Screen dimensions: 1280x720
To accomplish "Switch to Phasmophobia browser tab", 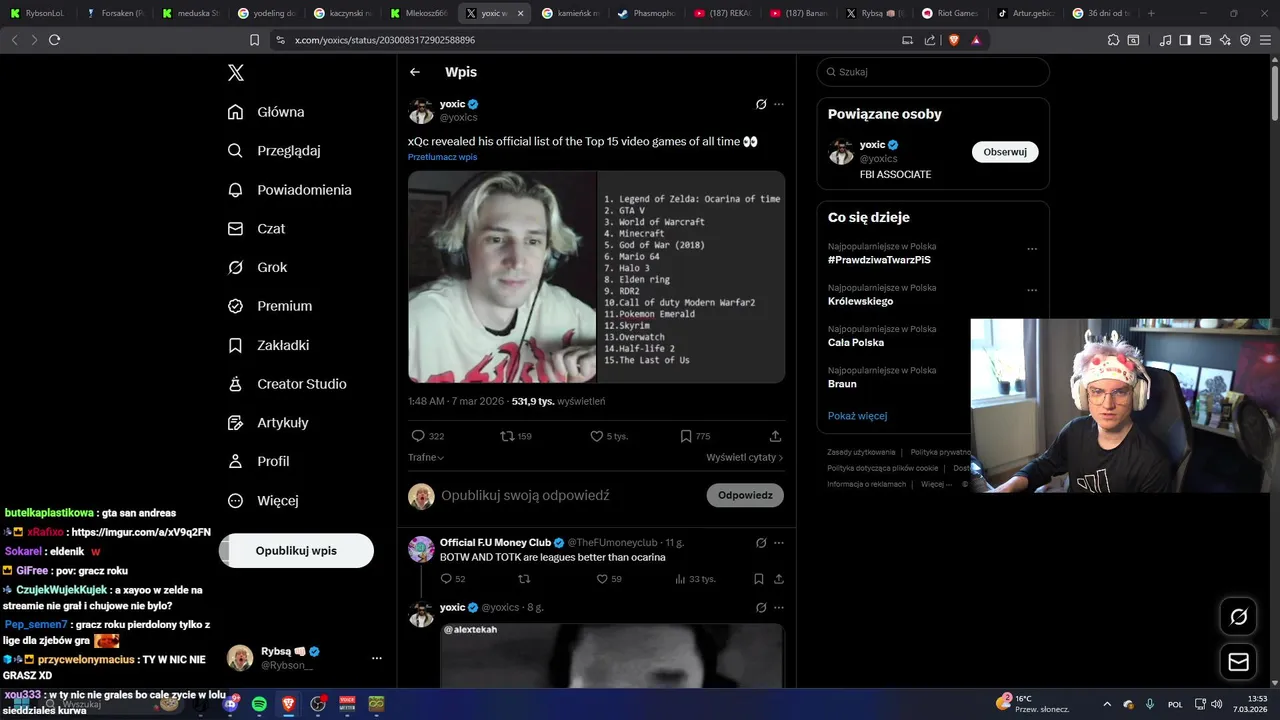I will coord(646,13).
